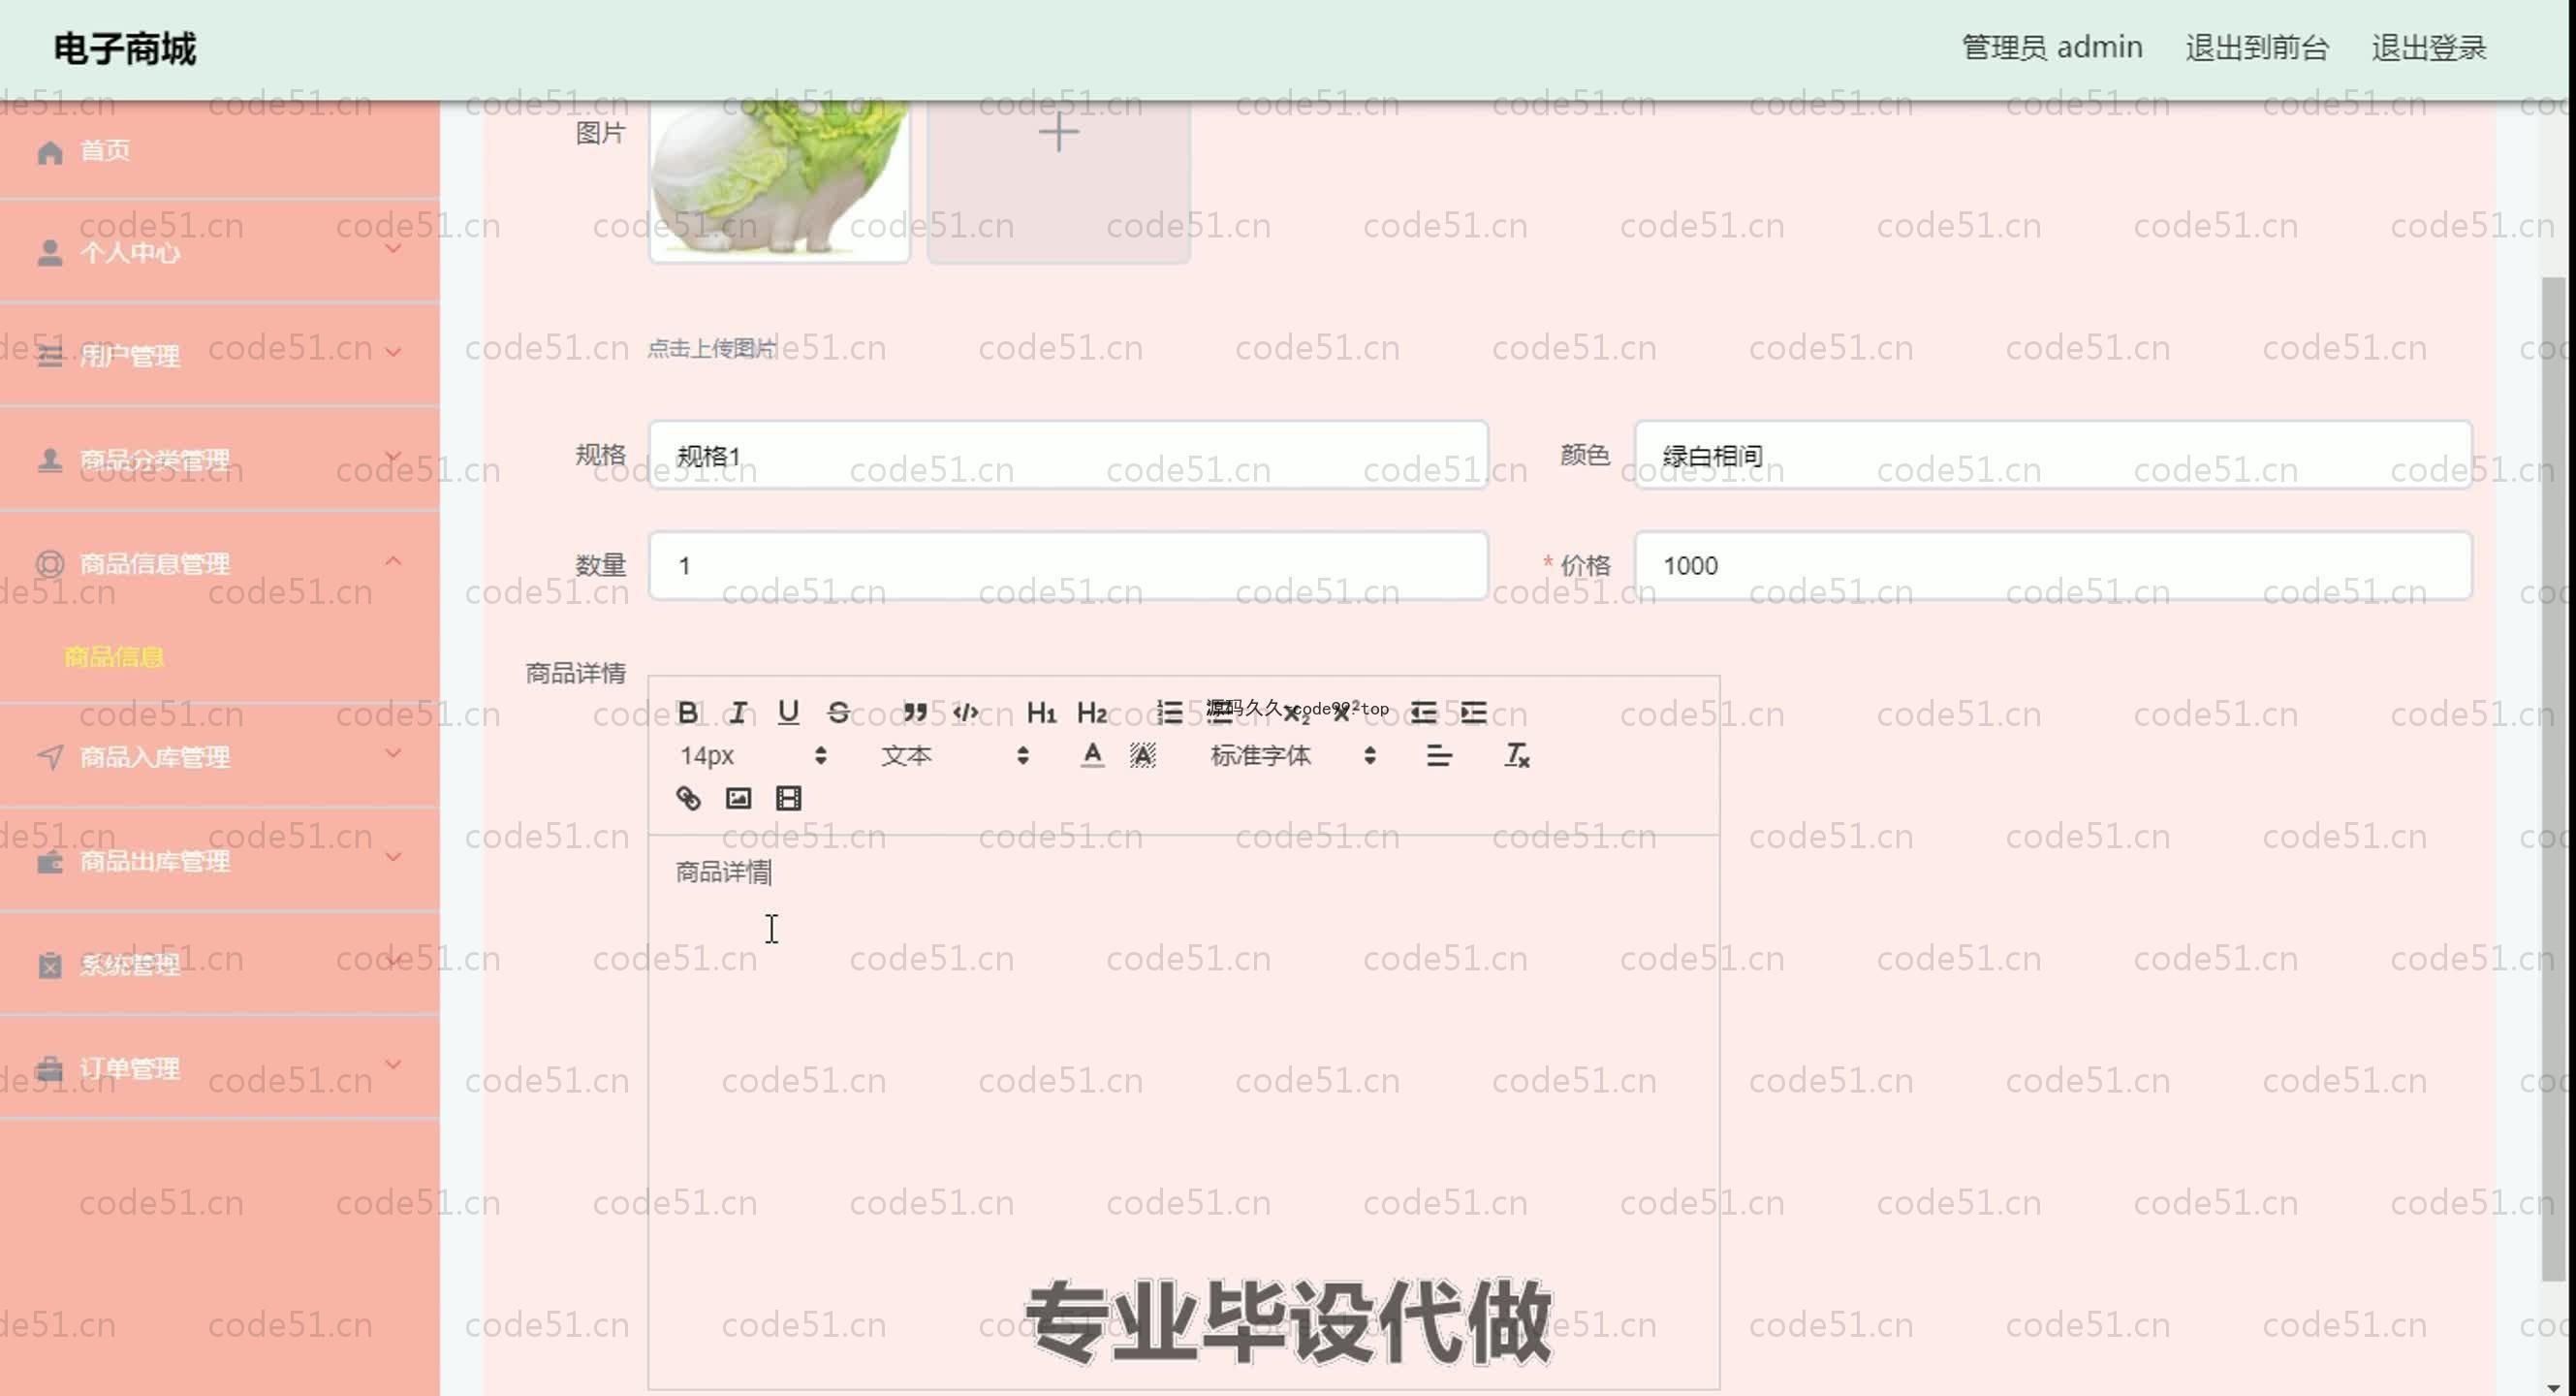This screenshot has height=1396, width=2576.
Task: Expand 订单管理 sidebar menu
Action: (x=220, y=1068)
